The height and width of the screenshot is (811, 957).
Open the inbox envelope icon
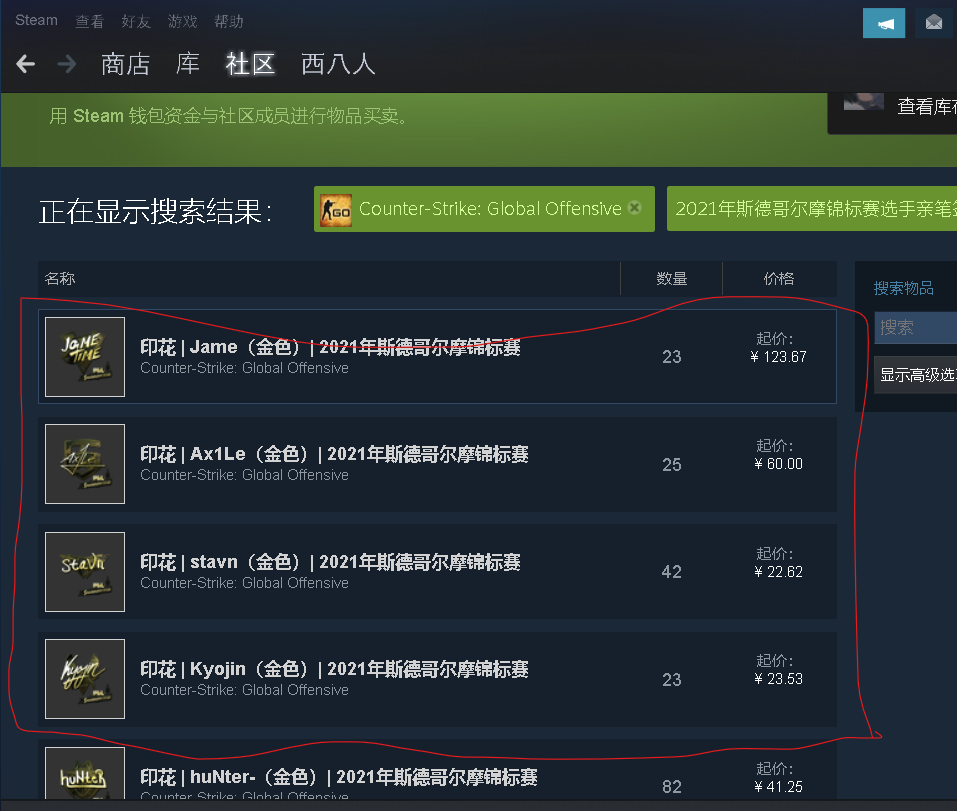click(934, 23)
